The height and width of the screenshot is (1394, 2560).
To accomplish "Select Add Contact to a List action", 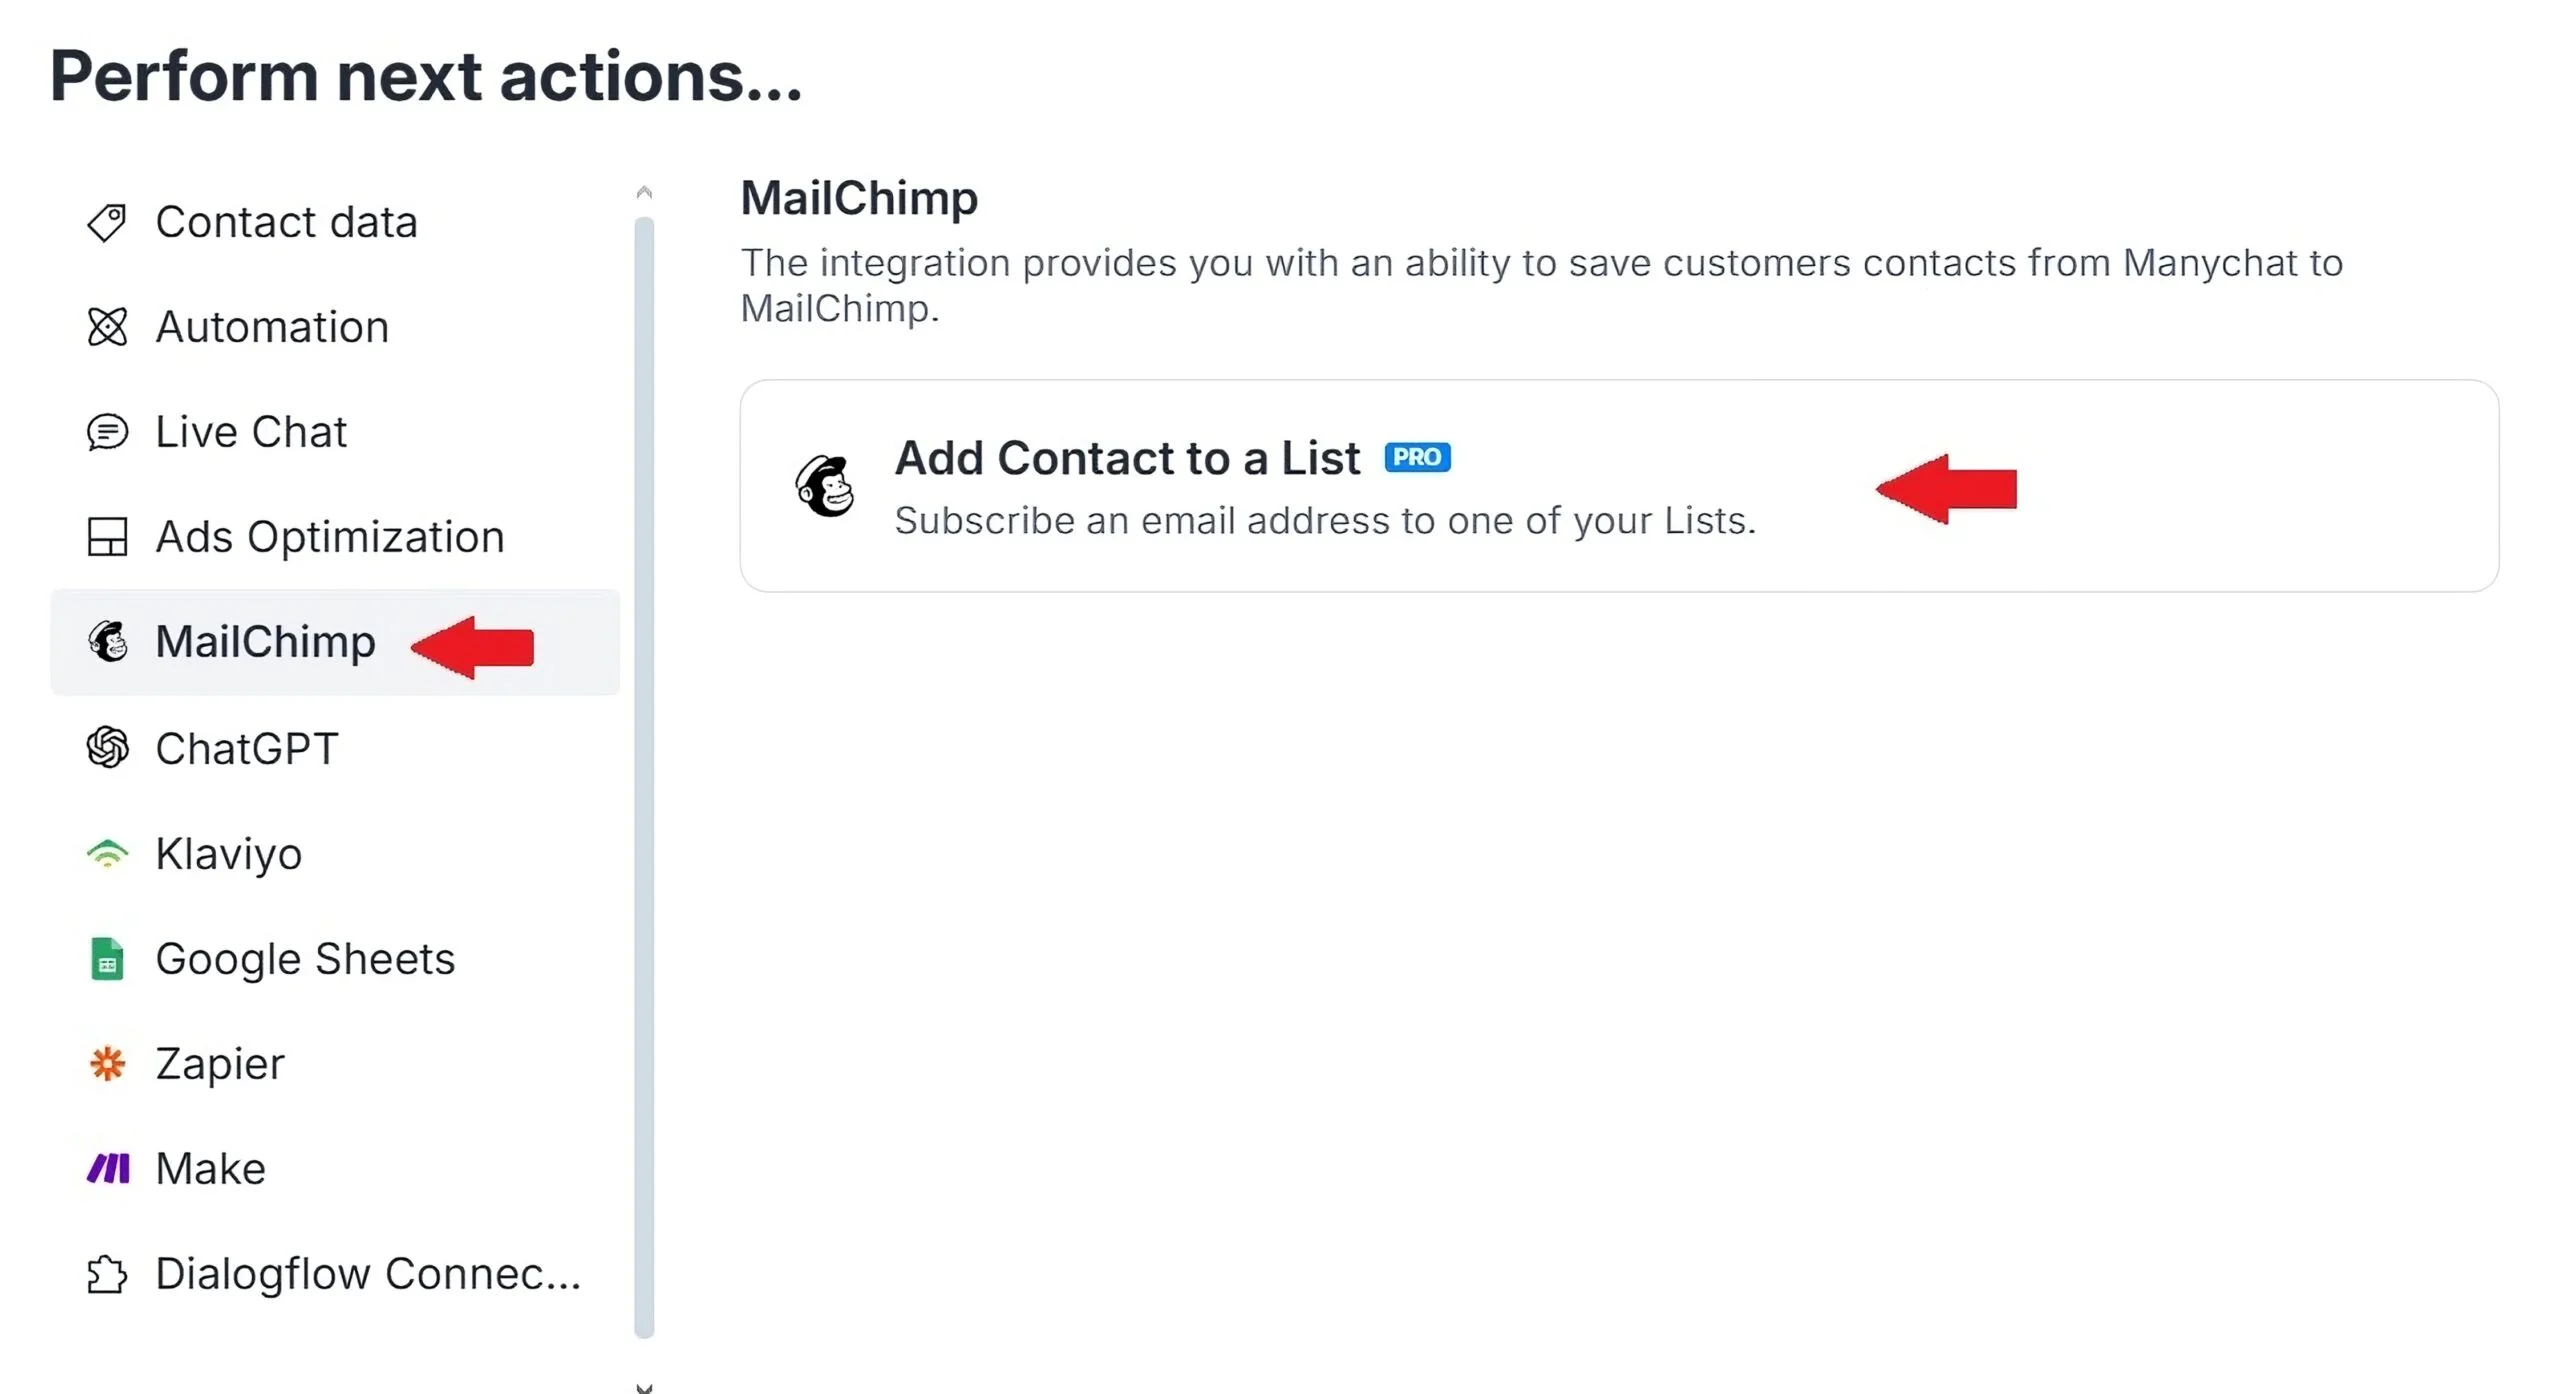I will [x=1619, y=486].
